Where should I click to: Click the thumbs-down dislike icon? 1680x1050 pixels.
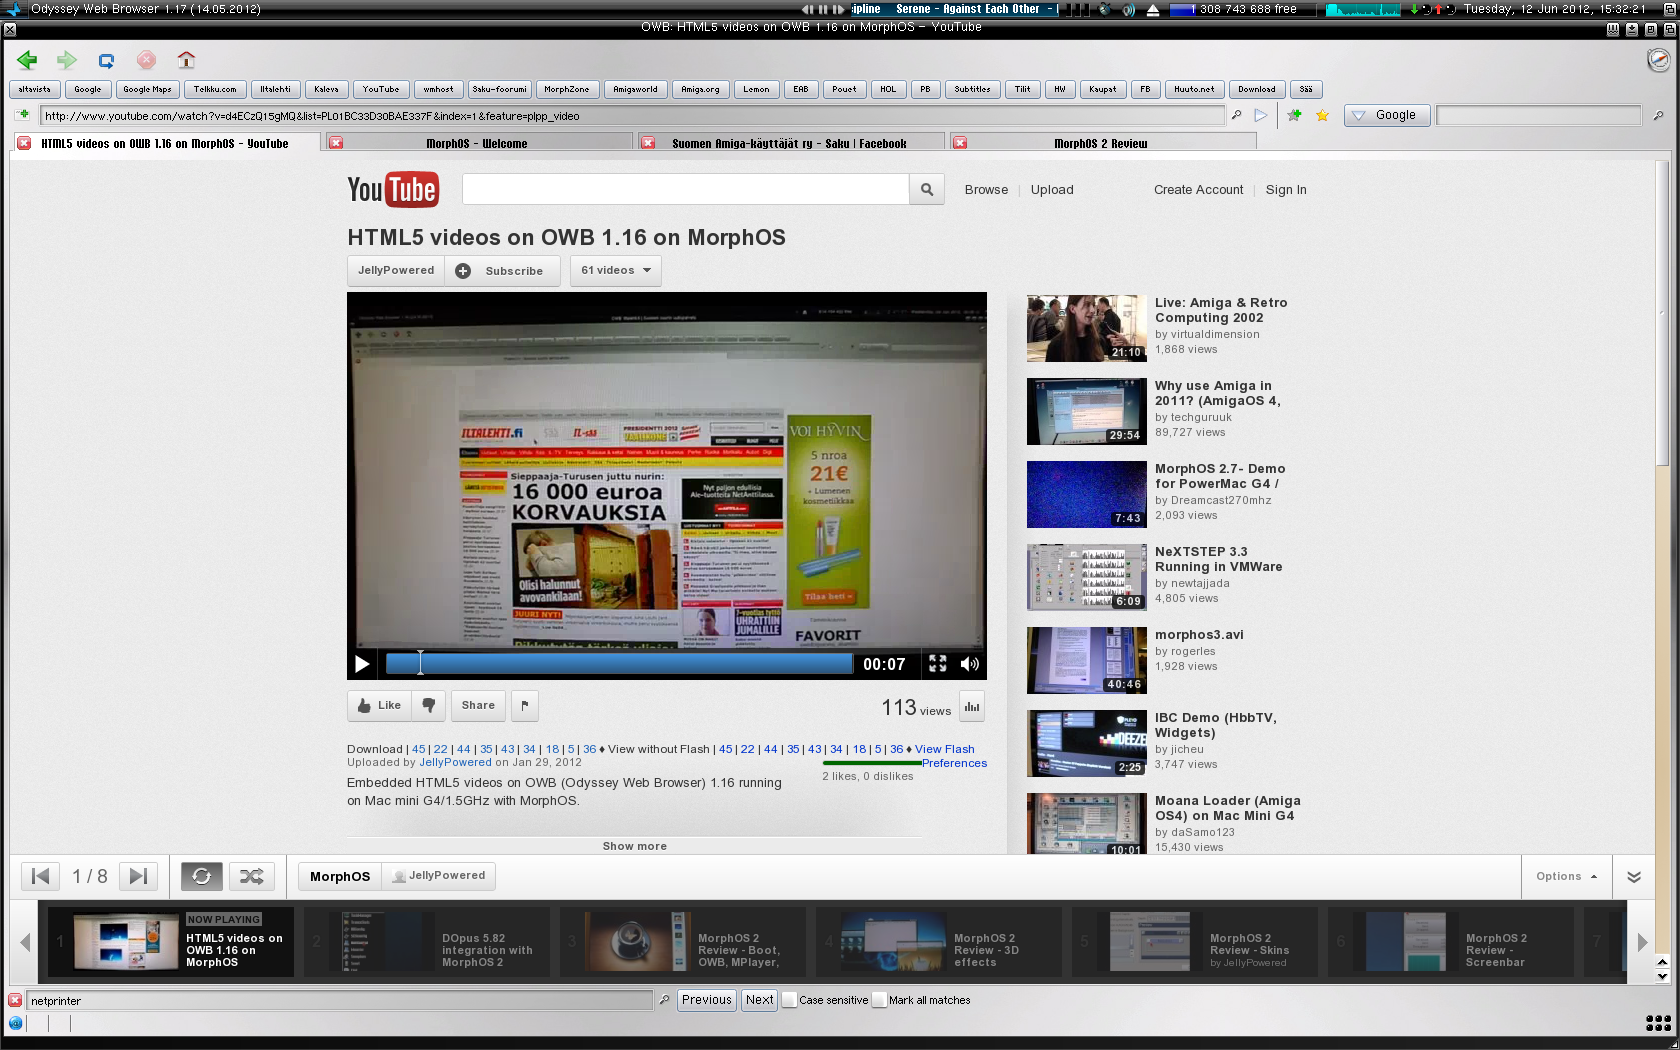pyautogui.click(x=428, y=706)
